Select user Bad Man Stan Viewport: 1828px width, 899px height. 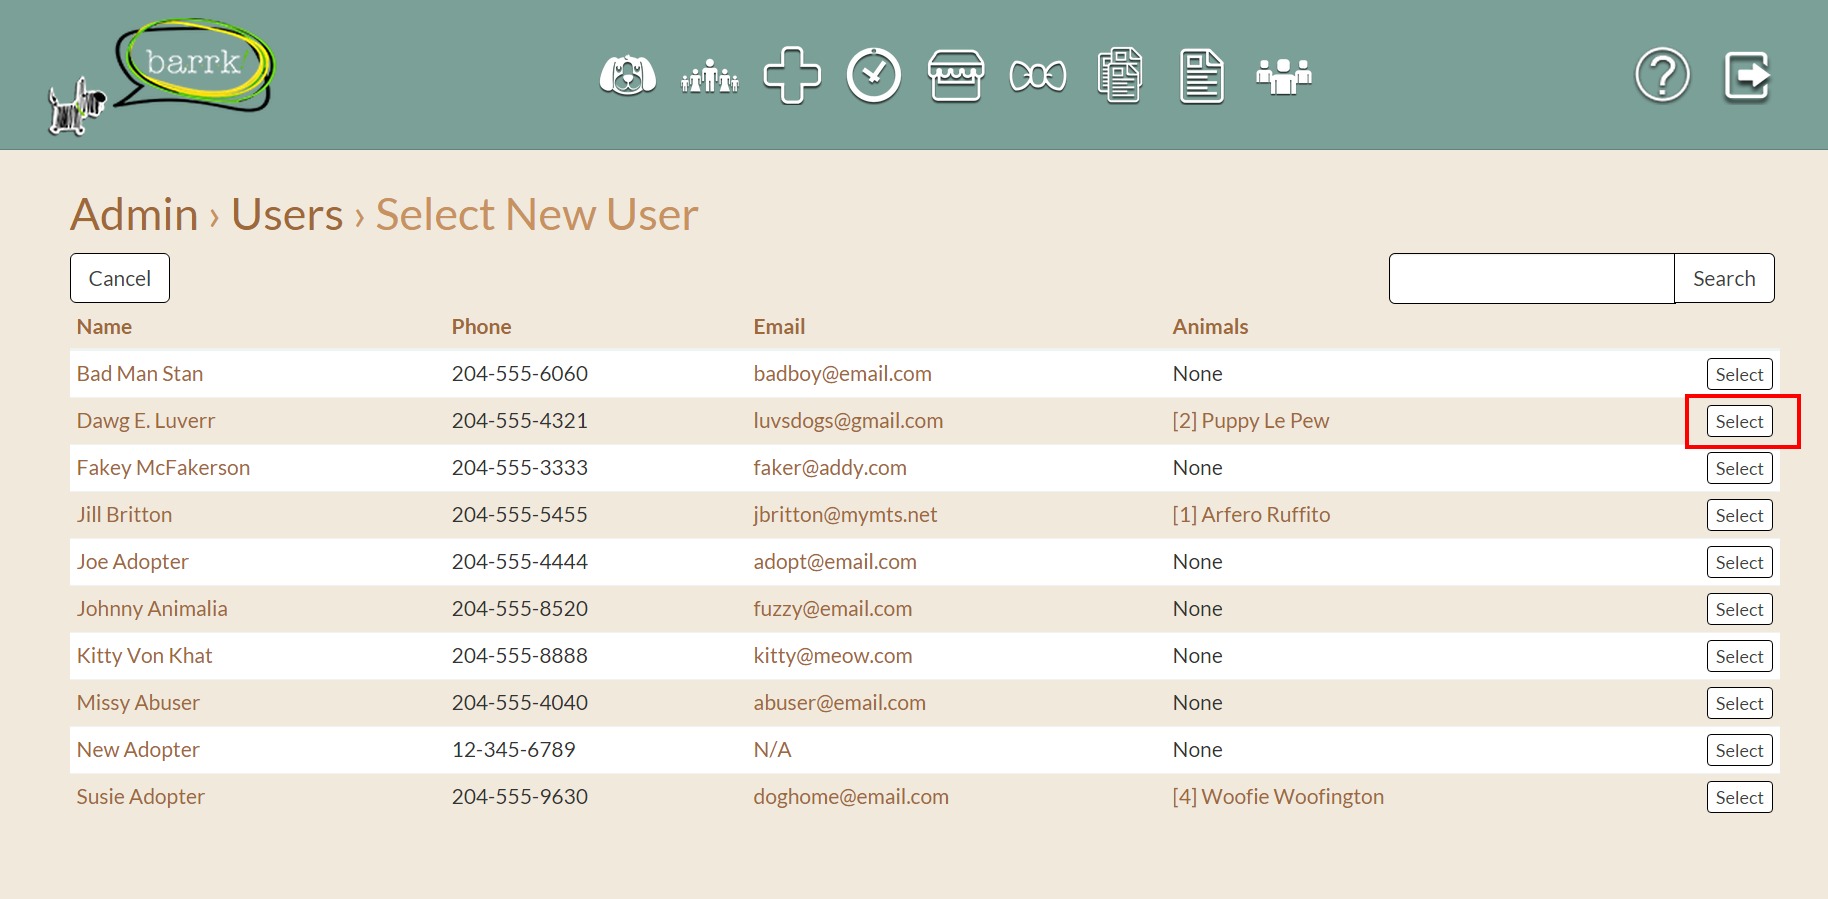click(x=1740, y=374)
